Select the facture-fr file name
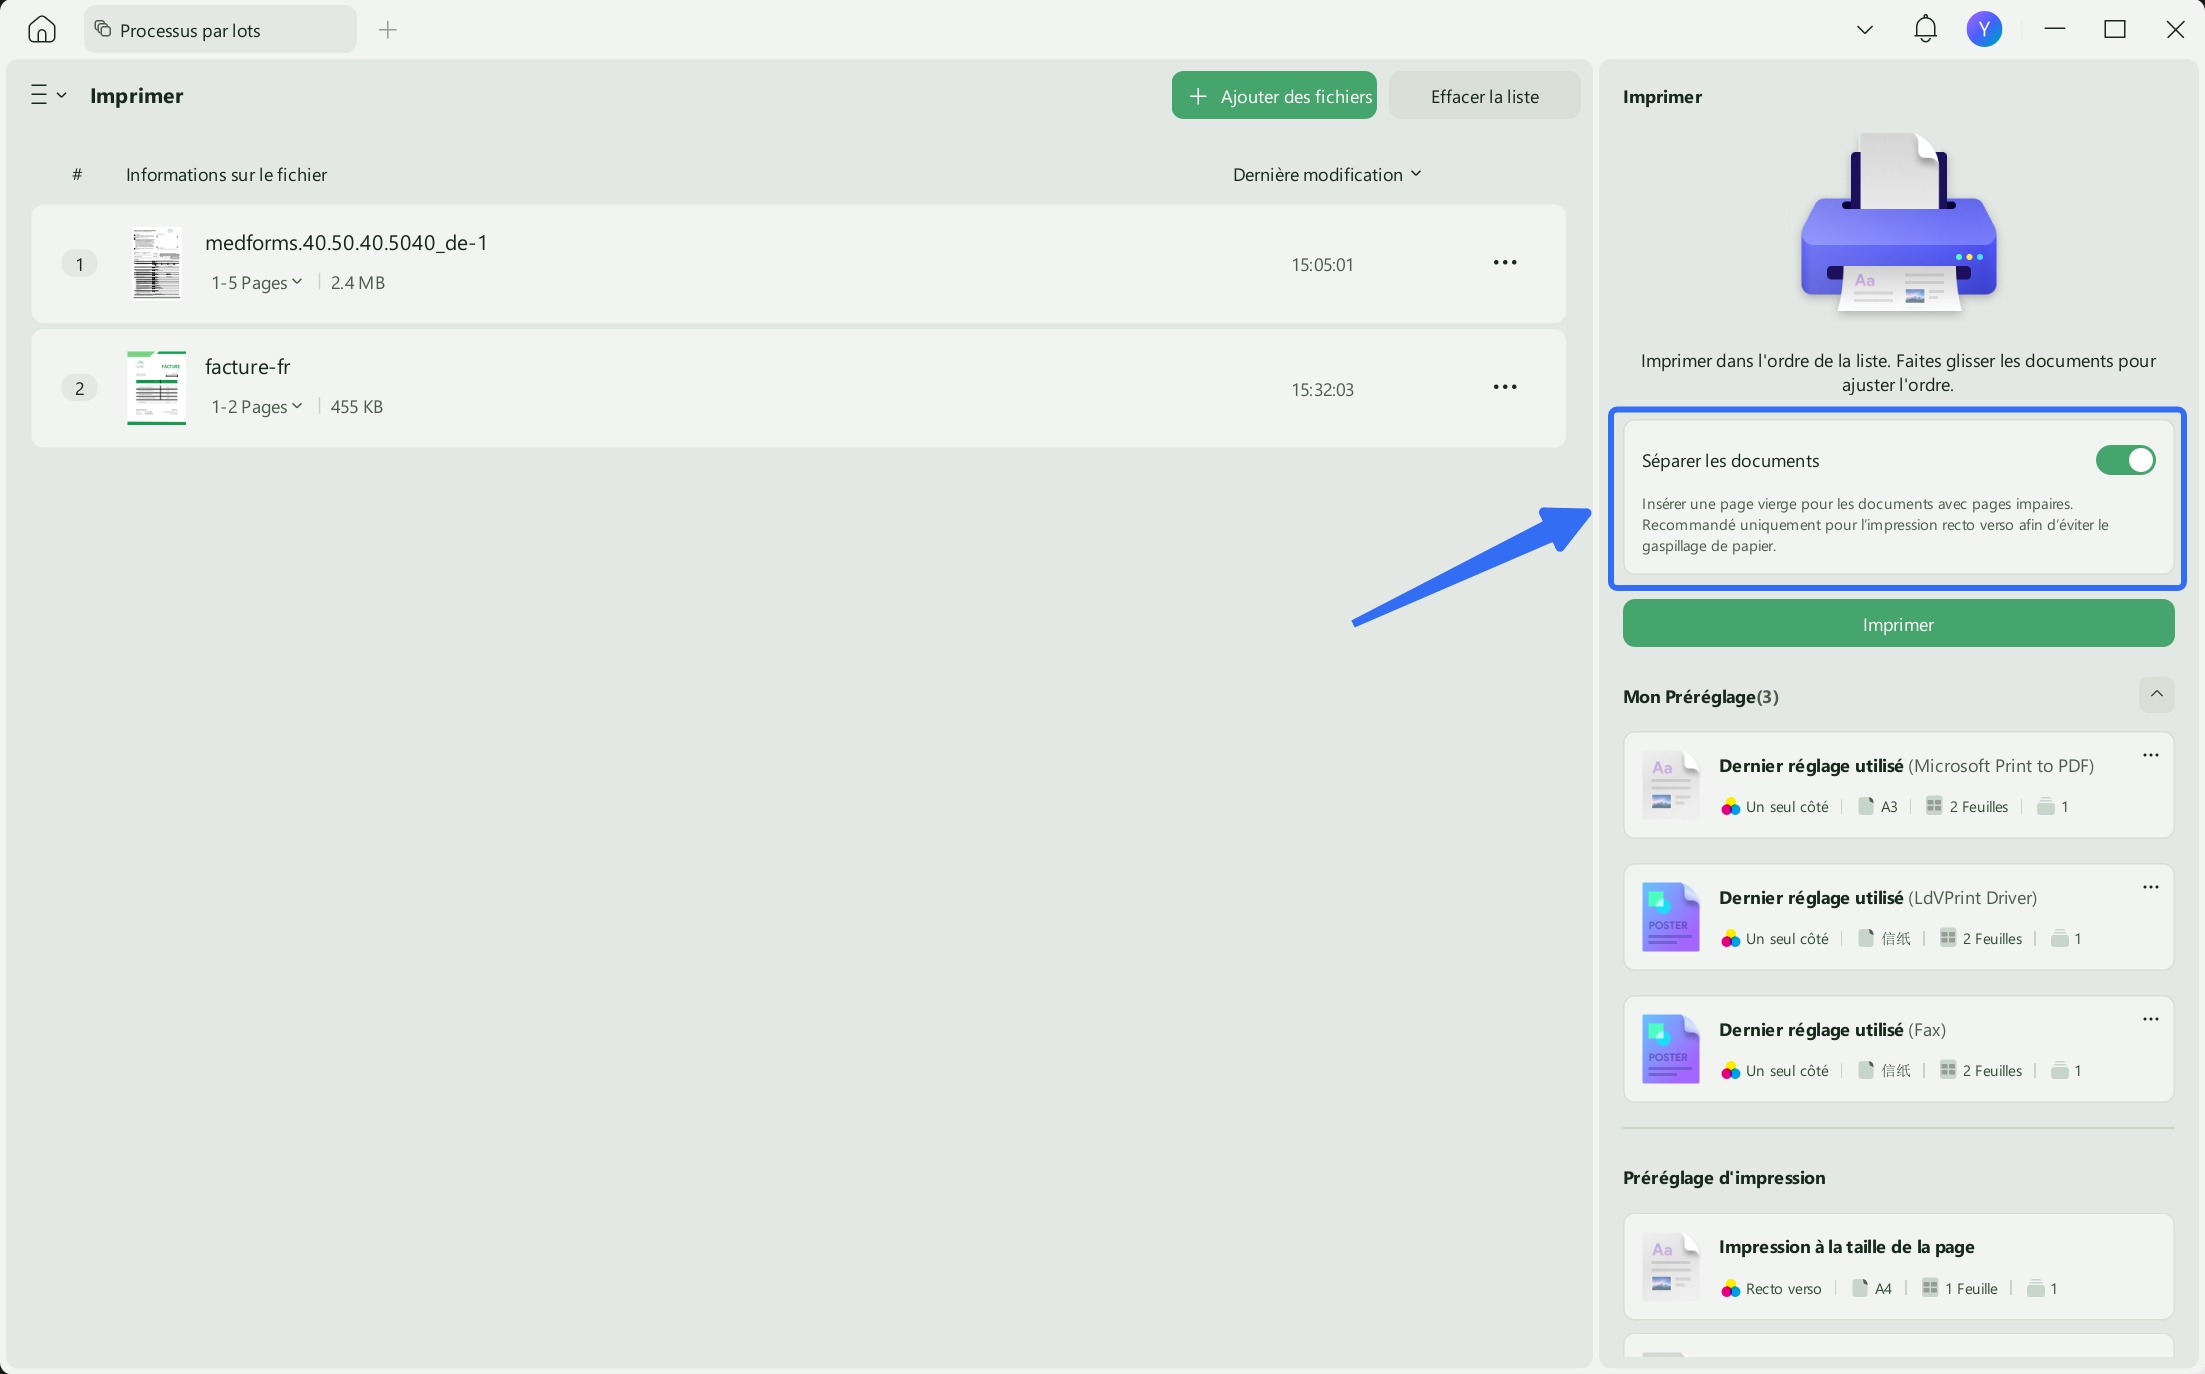The height and width of the screenshot is (1374, 2205). pyautogui.click(x=247, y=367)
